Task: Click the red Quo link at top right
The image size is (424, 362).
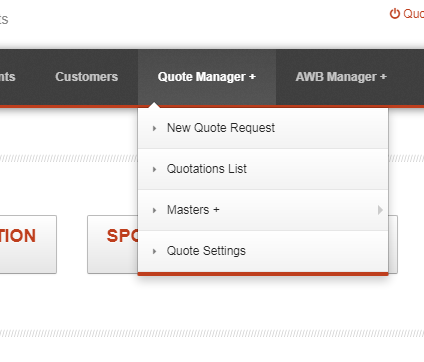Action: [413, 14]
